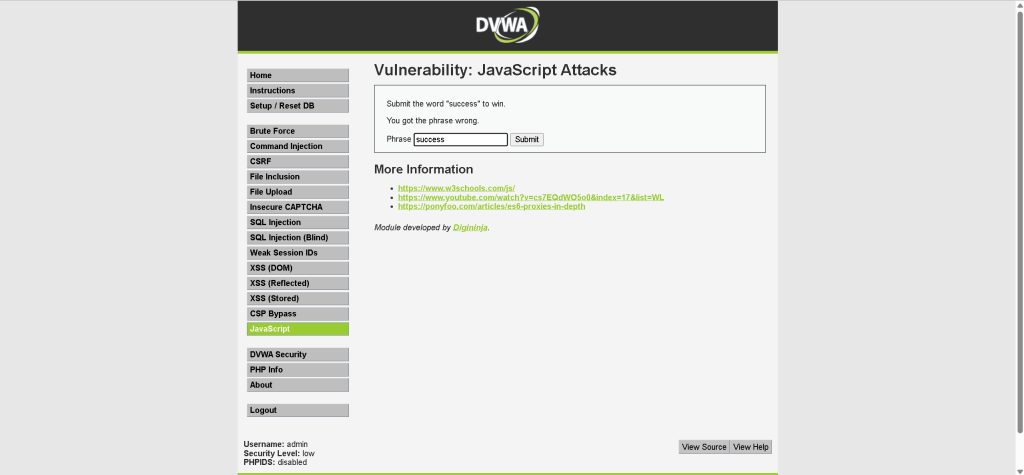Log out via Logout item
Image resolution: width=1024 pixels, height=475 pixels.
pyautogui.click(x=298, y=410)
